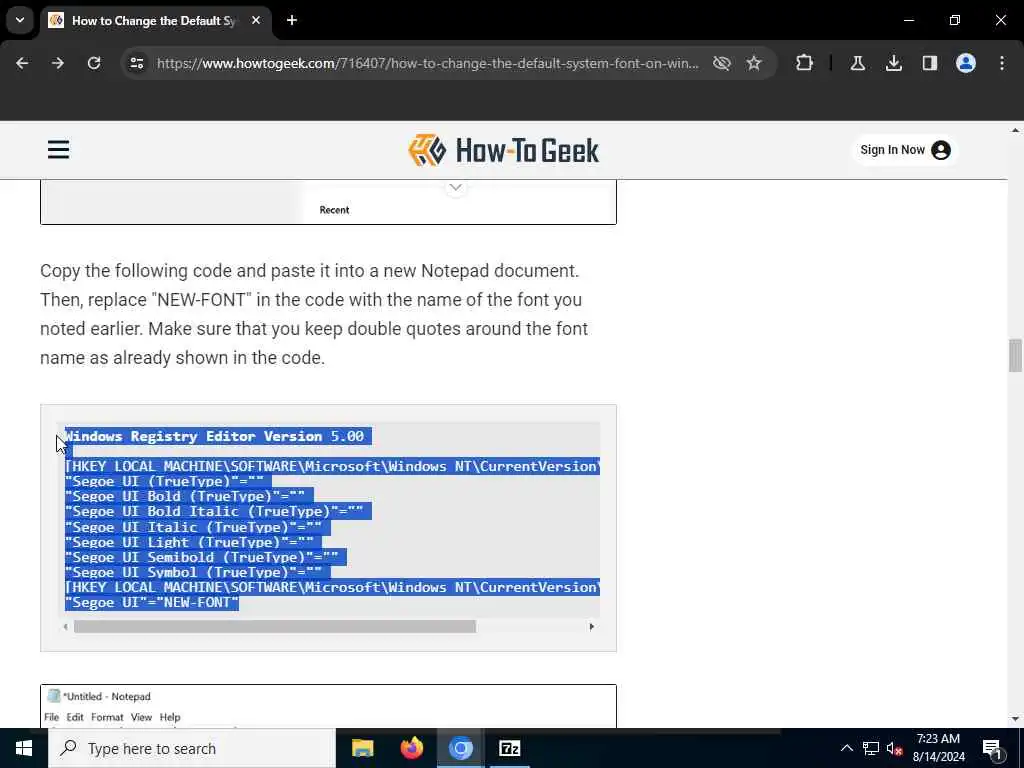Click File in the Notepad screenshot
This screenshot has height=768, width=1024.
(52, 717)
